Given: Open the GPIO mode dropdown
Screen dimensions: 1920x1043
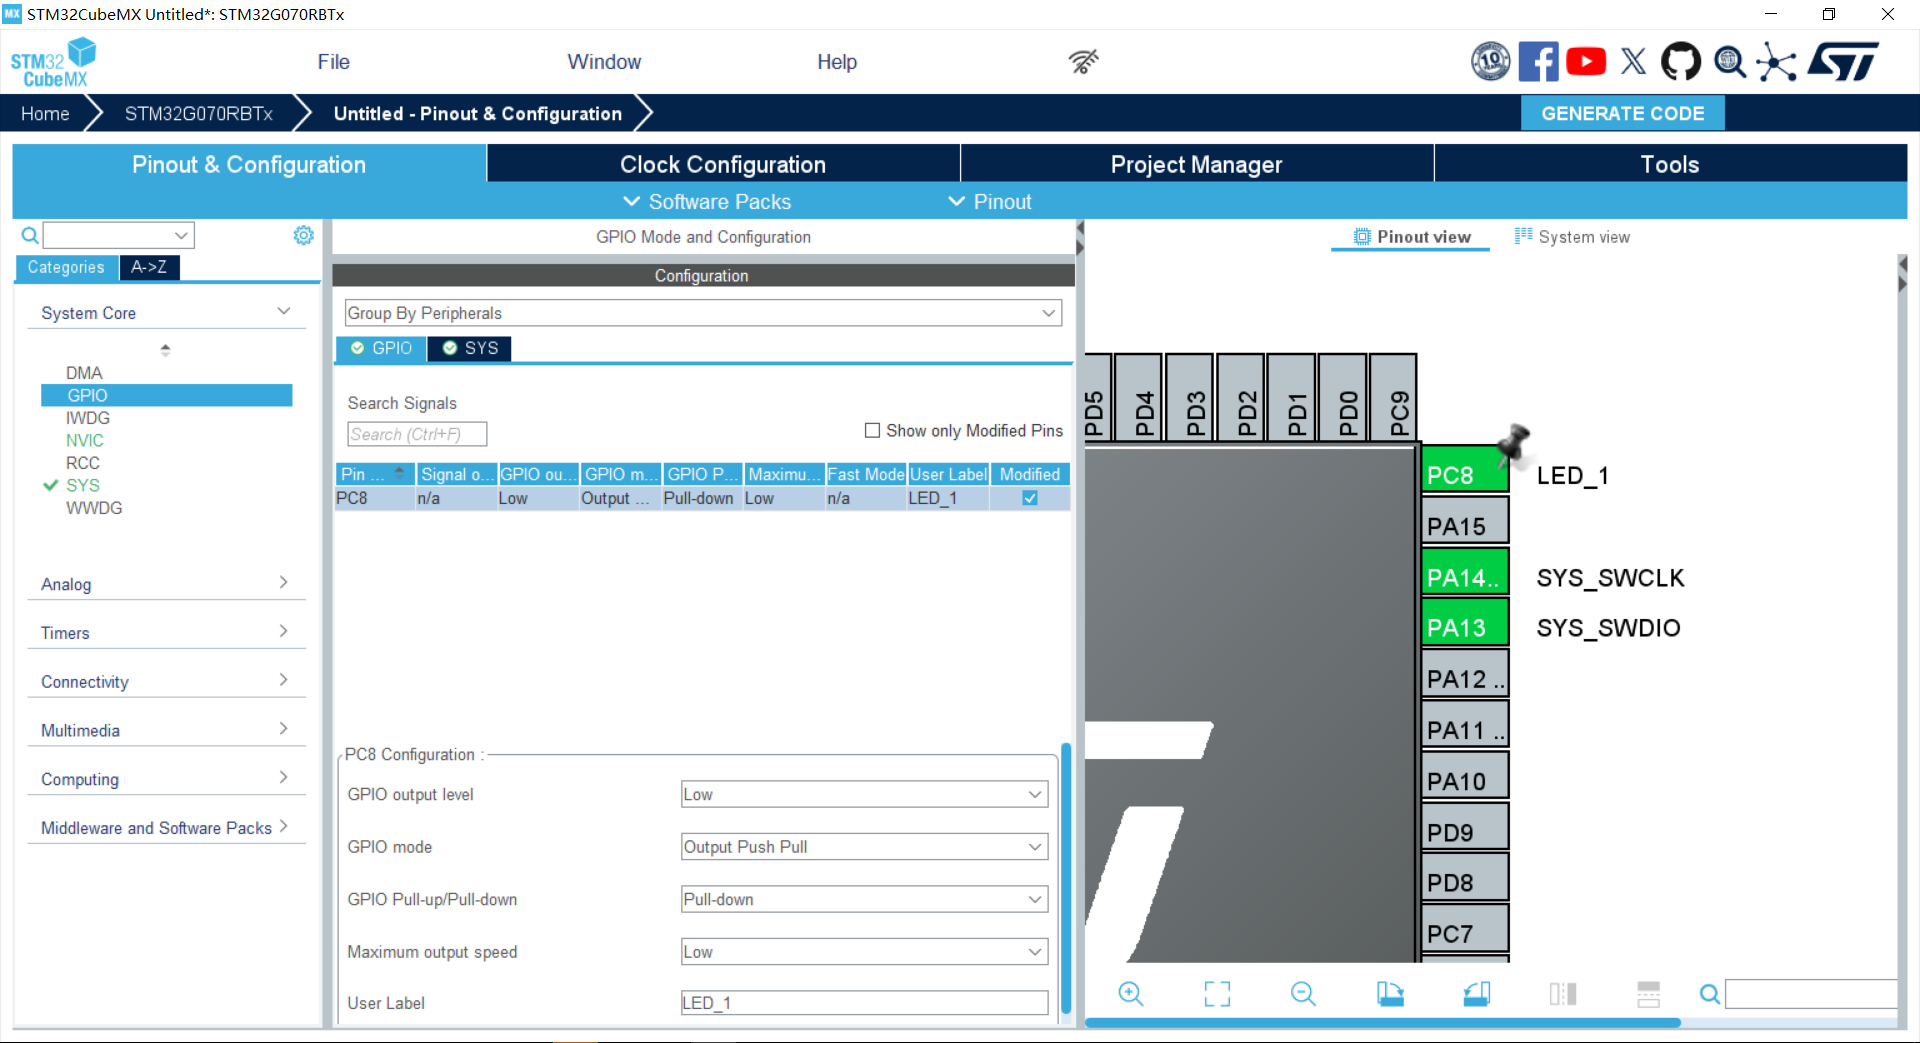Looking at the screenshot, I should 864,847.
